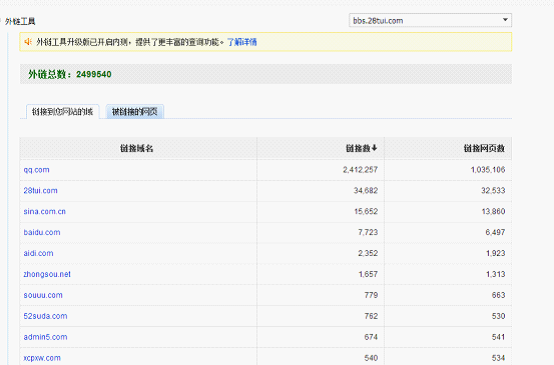This screenshot has height=365, width=554.
Task: Open the bbs.28tui.com site dropdown
Action: [430, 20]
